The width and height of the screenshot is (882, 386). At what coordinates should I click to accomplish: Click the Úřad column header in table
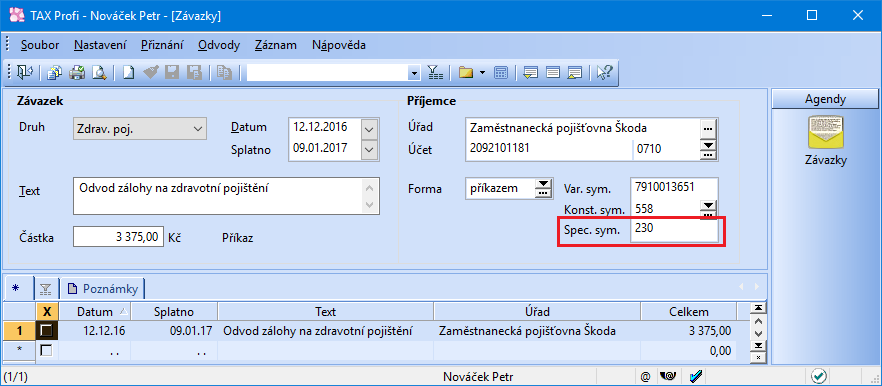(537, 312)
